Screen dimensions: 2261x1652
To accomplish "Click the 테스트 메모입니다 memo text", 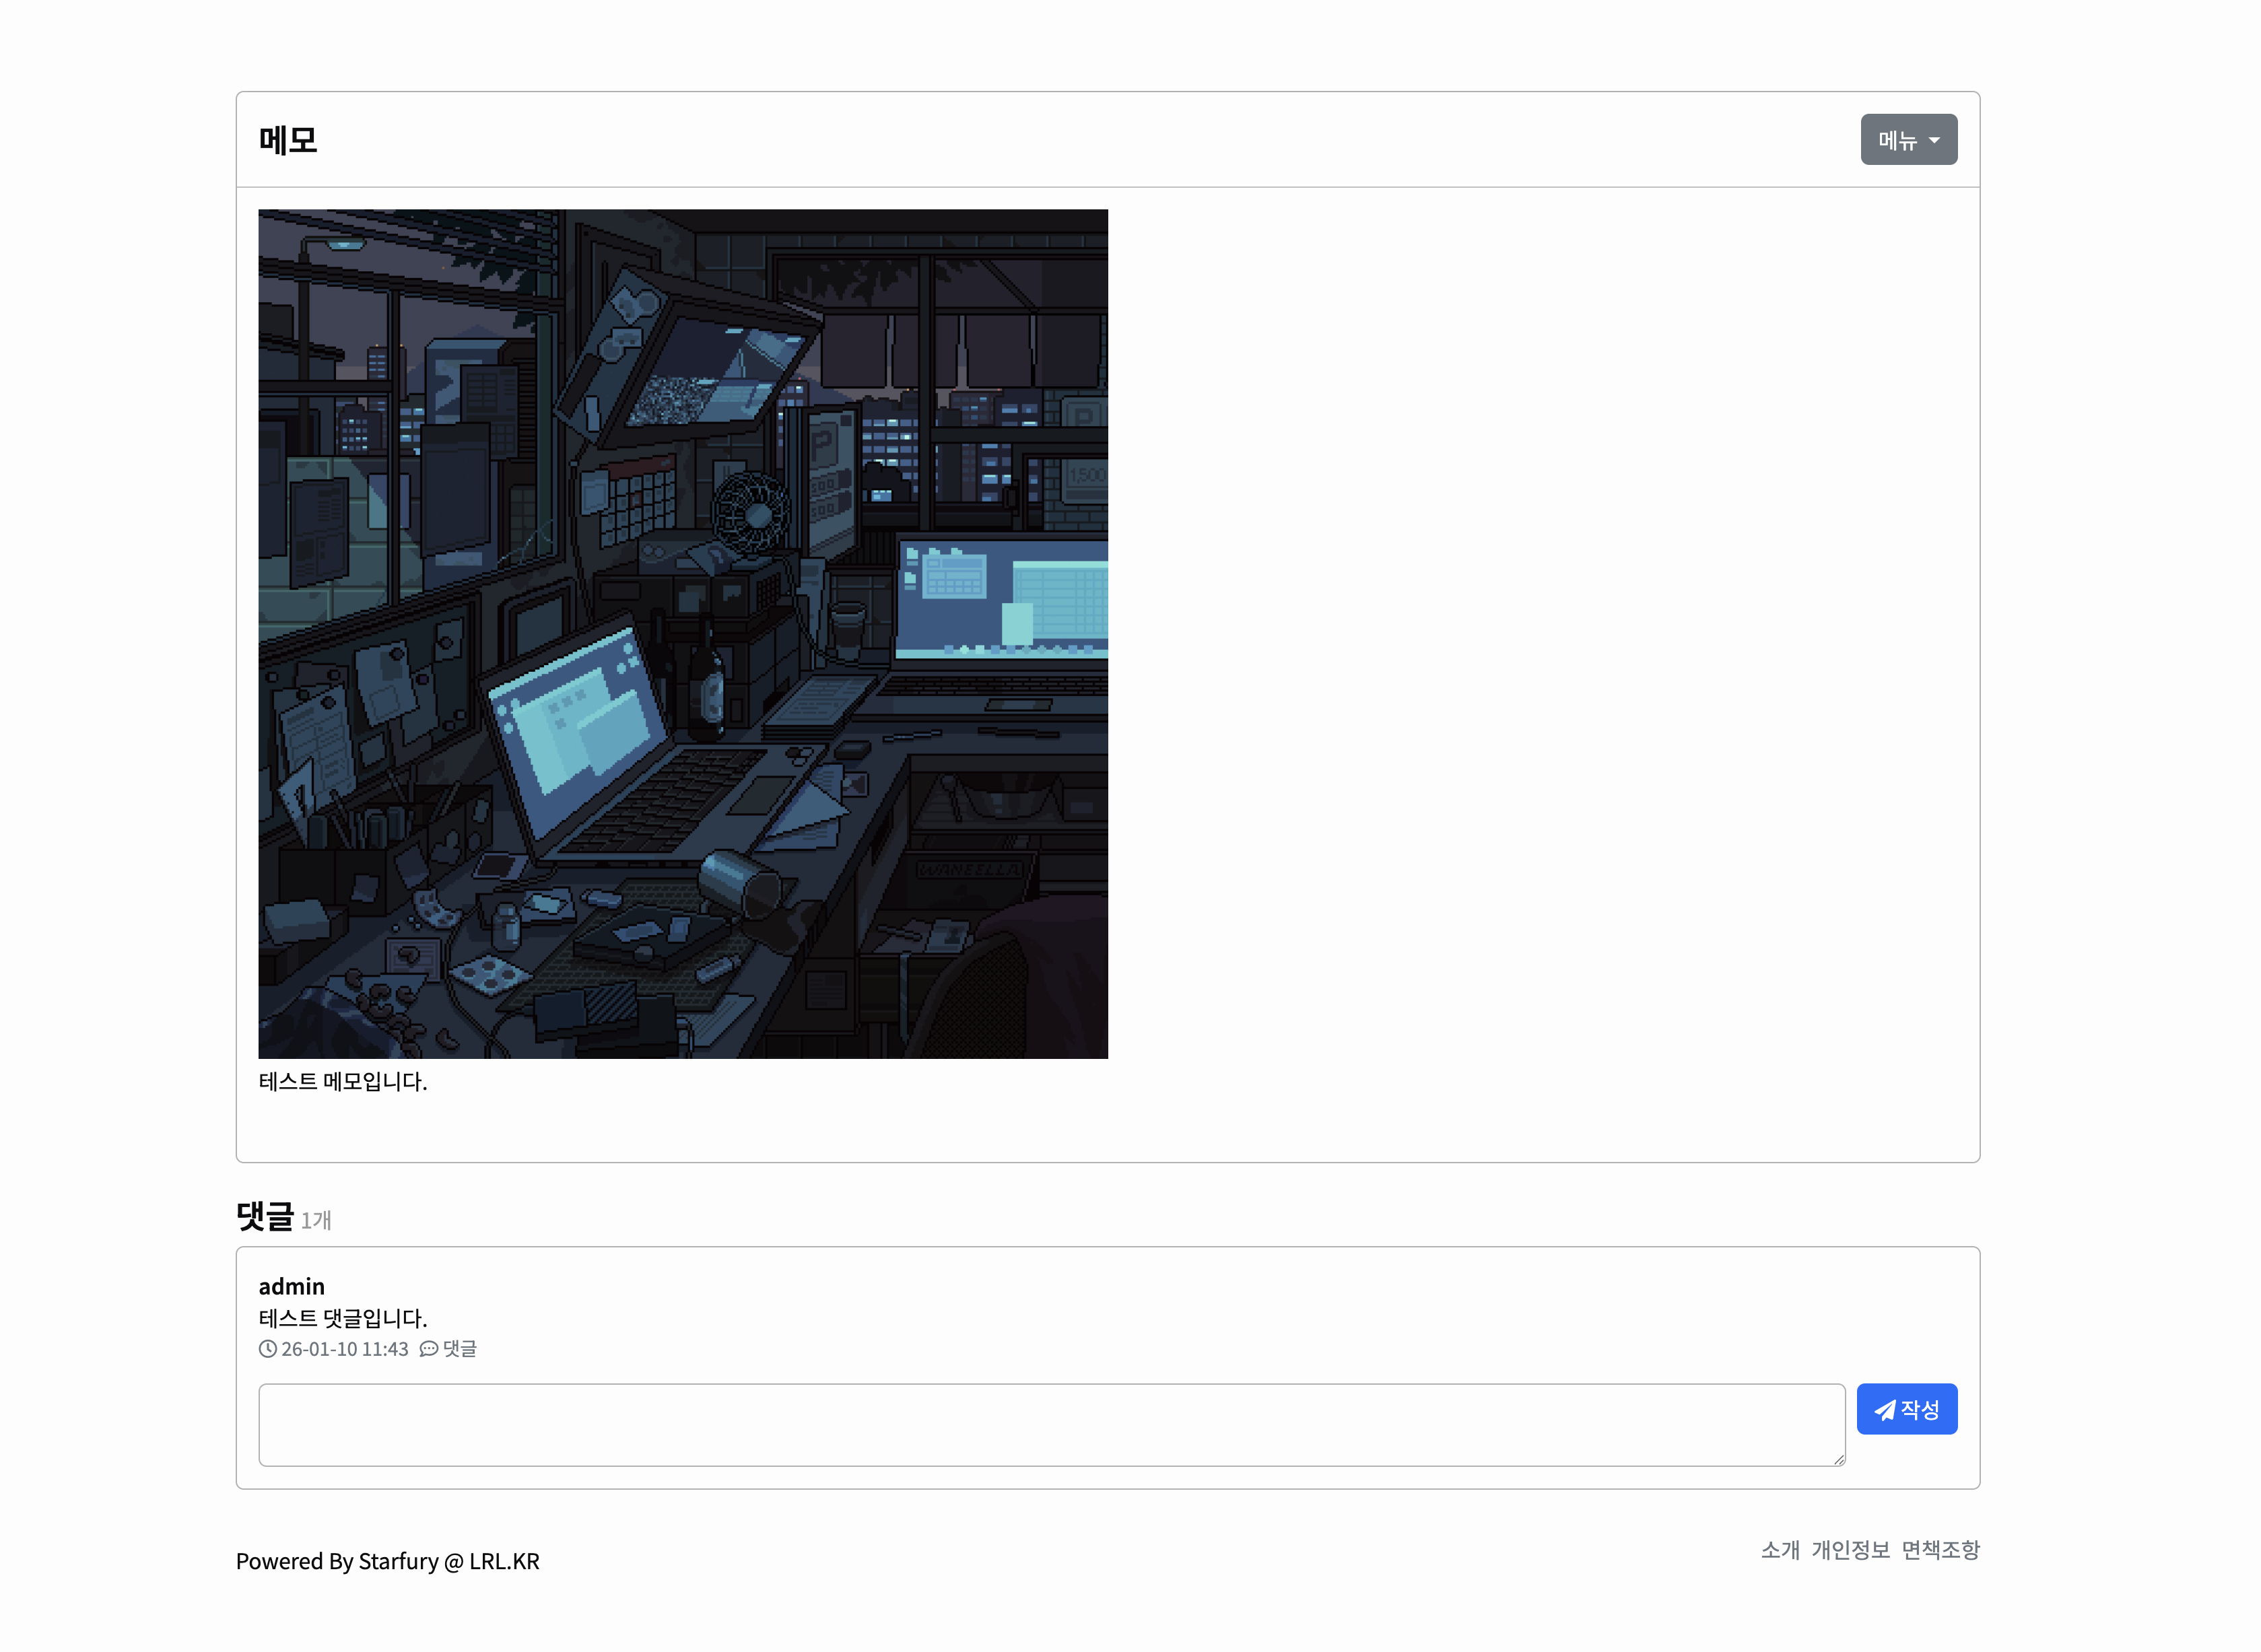I will click(342, 1081).
